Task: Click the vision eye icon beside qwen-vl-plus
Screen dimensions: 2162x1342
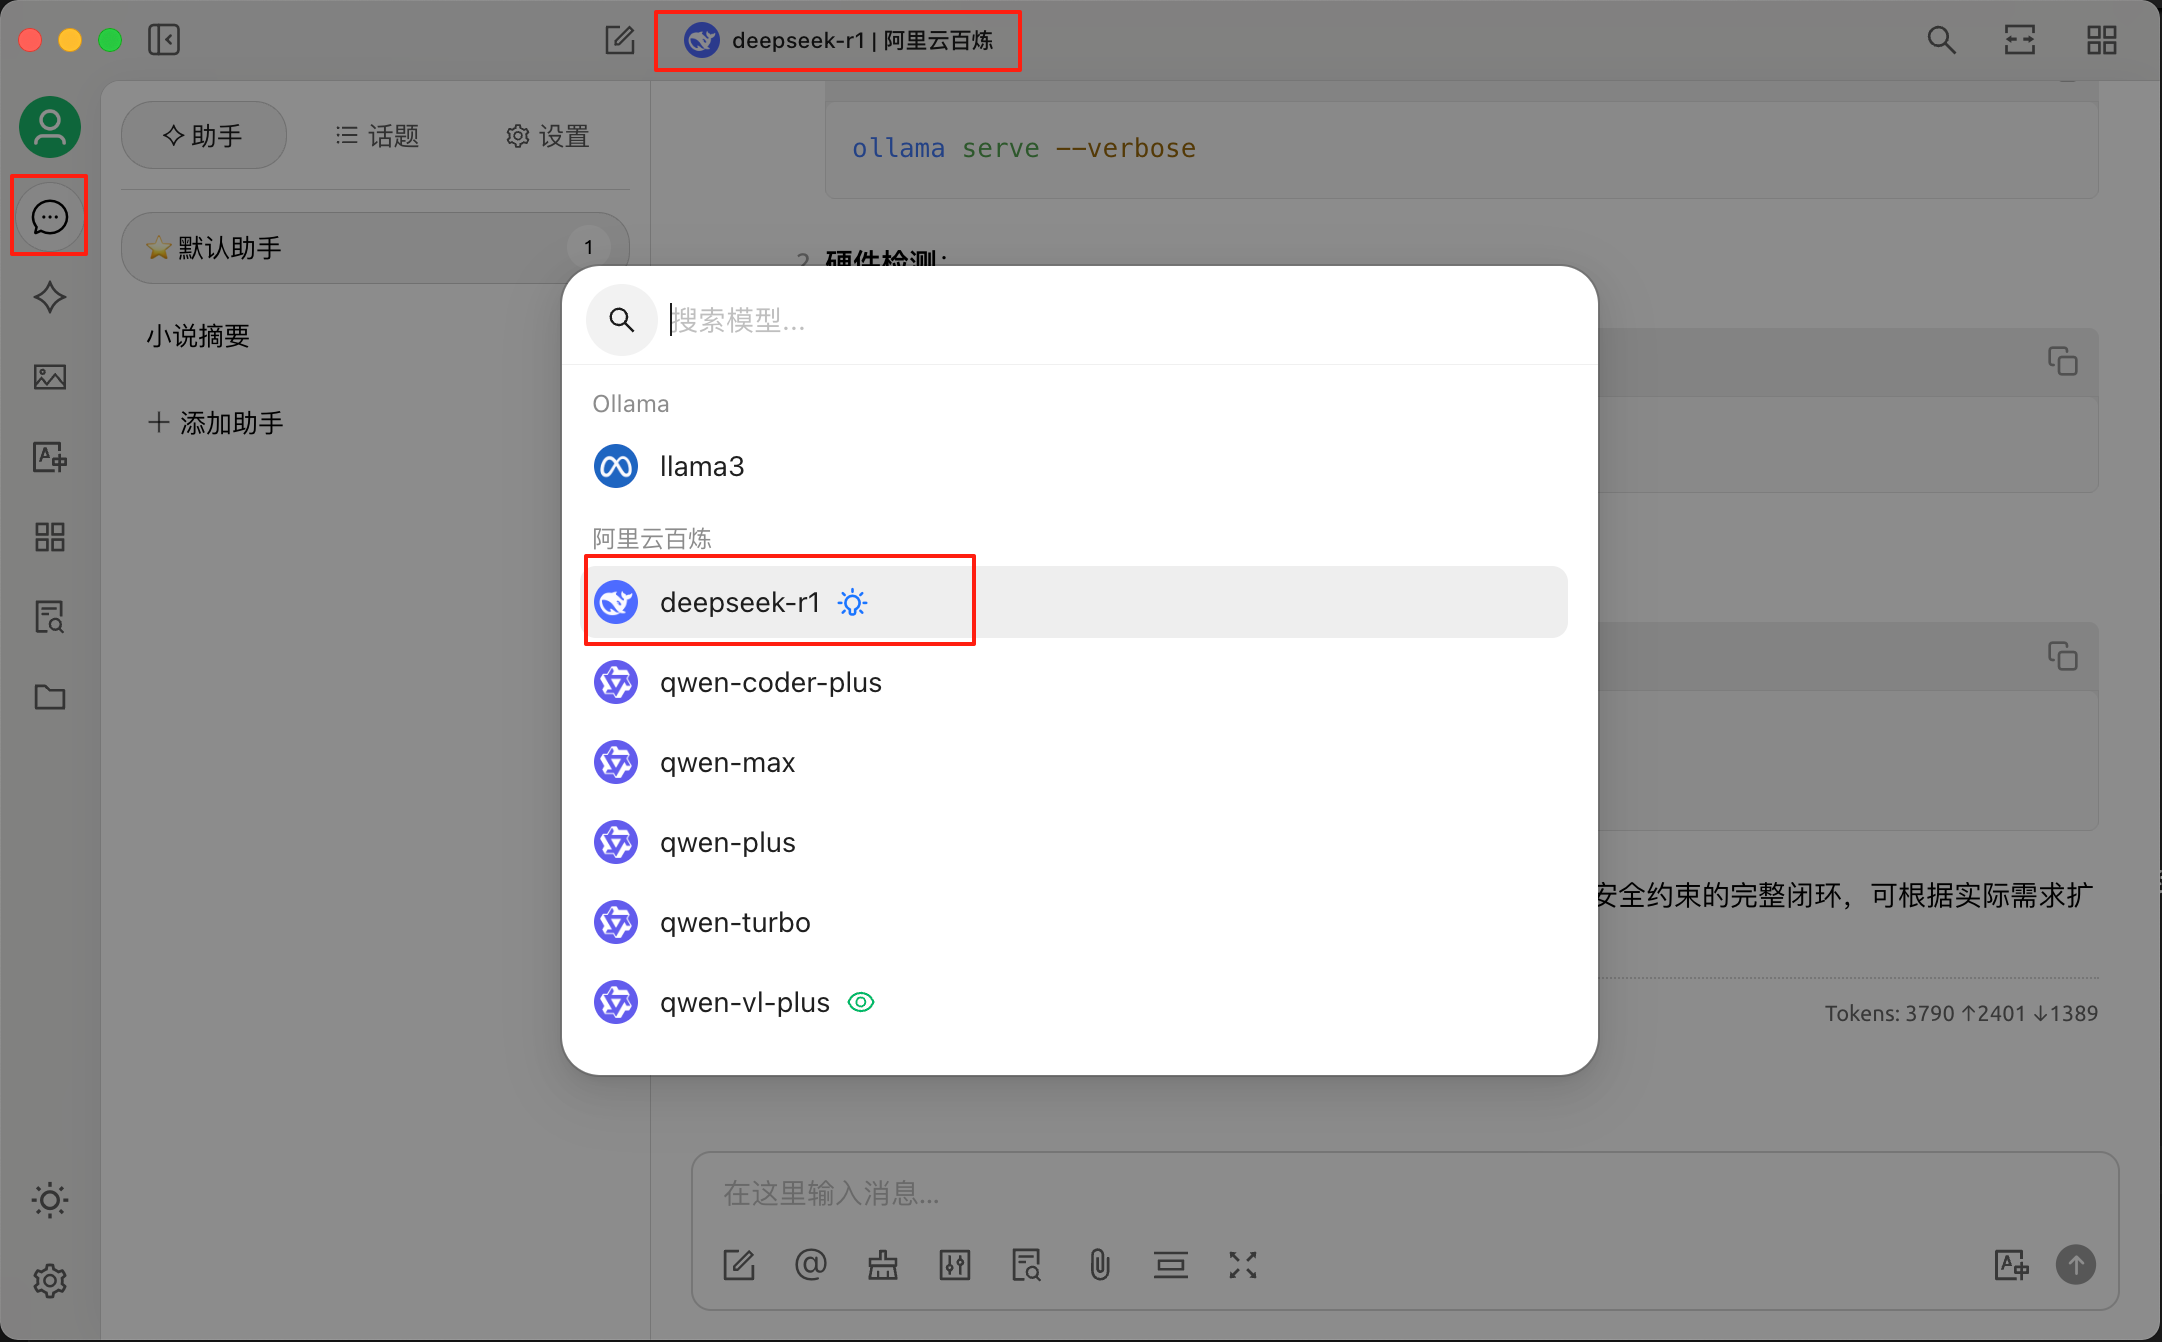Action: coord(861,1002)
